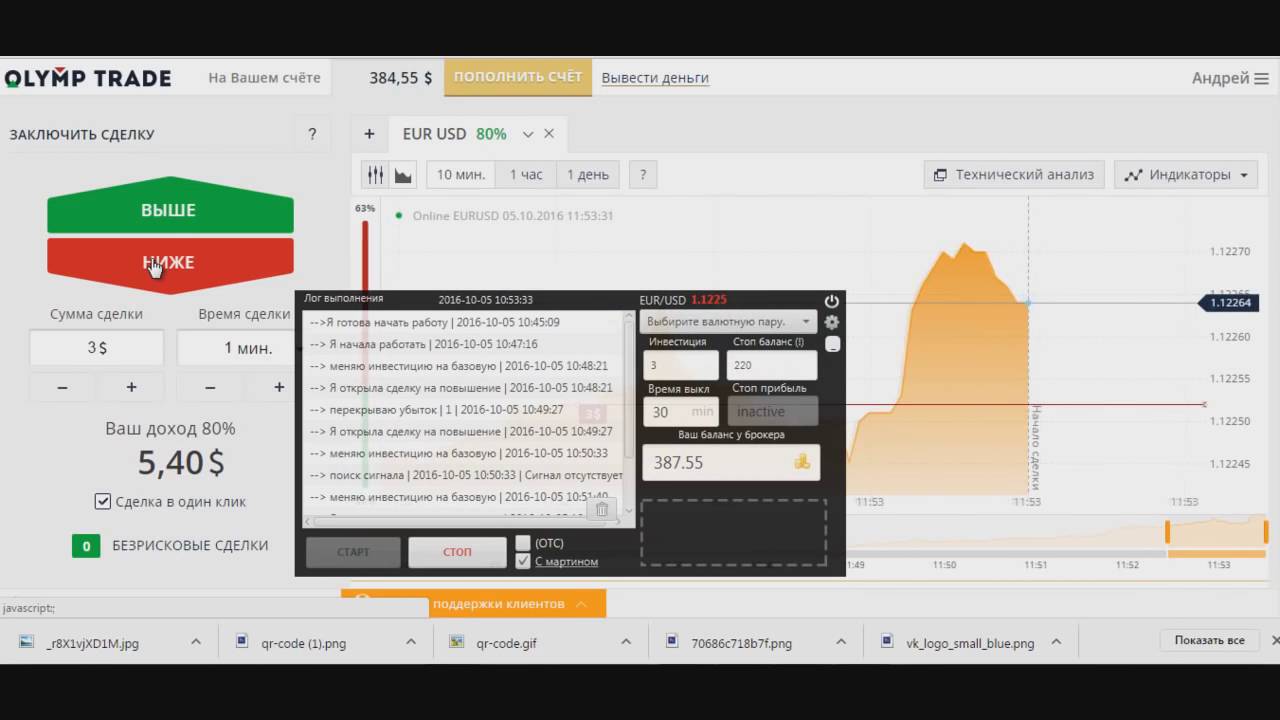Screen dimensions: 1280x720
Task: Select the 1 день timeframe
Action: point(588,175)
